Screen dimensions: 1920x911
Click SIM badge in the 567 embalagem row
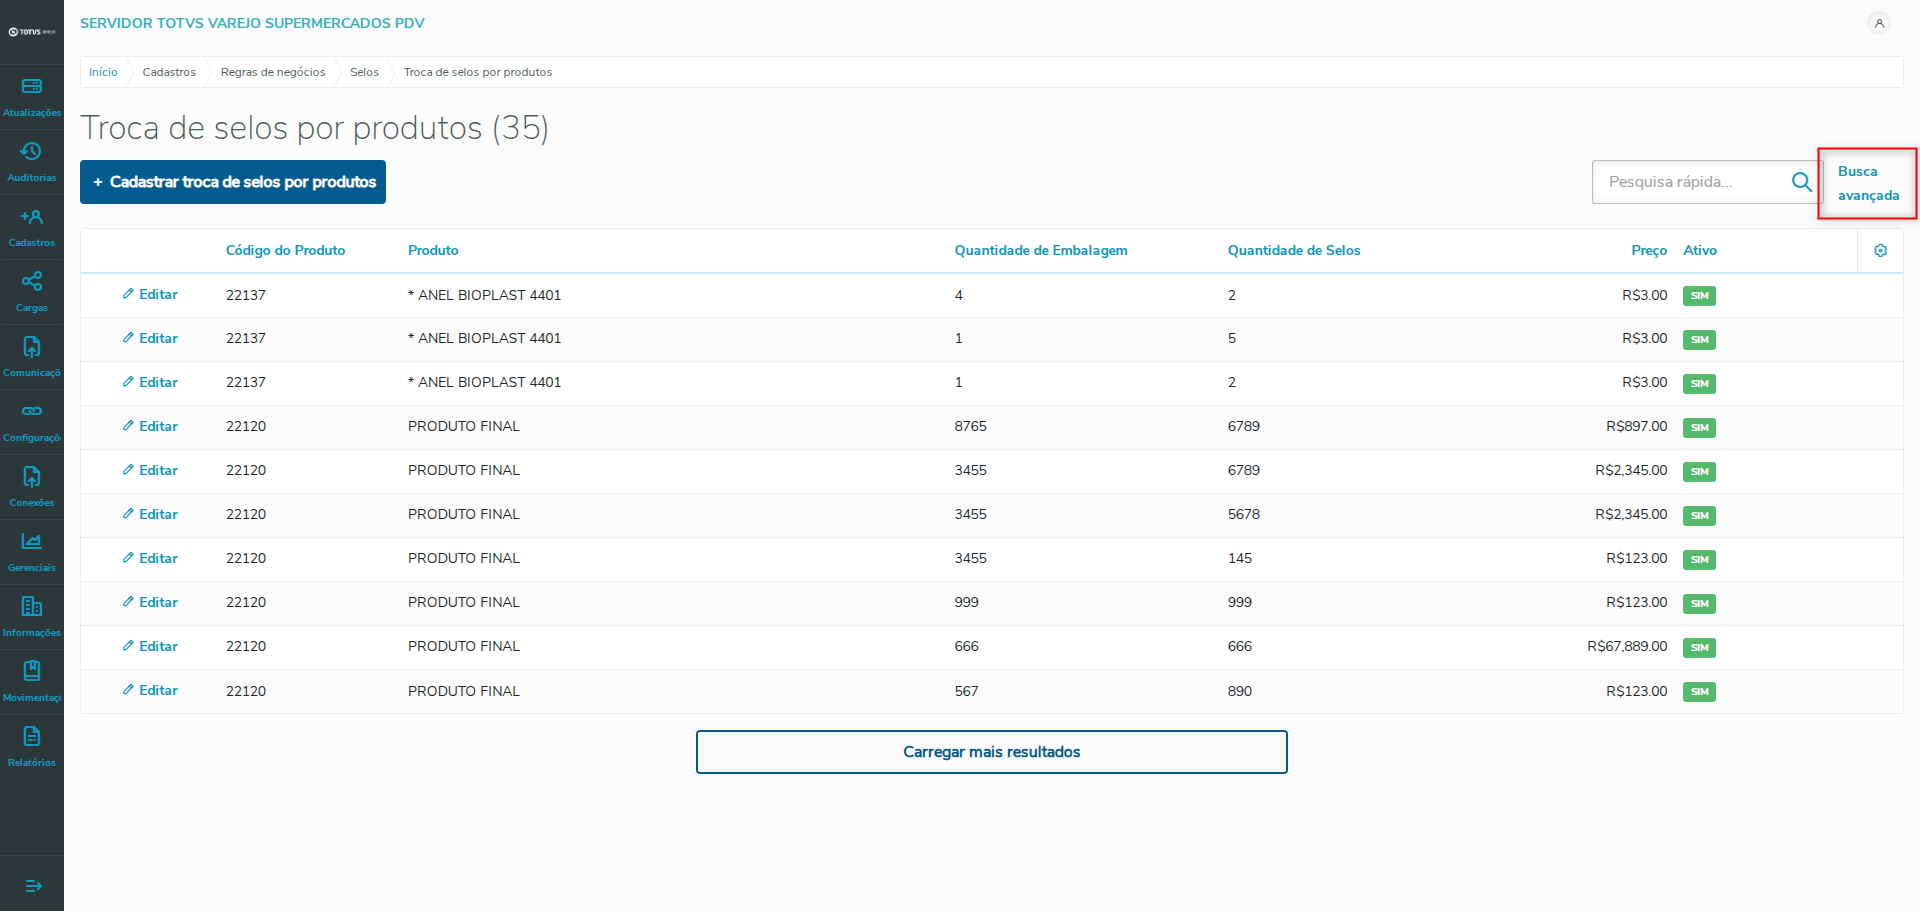tap(1699, 692)
